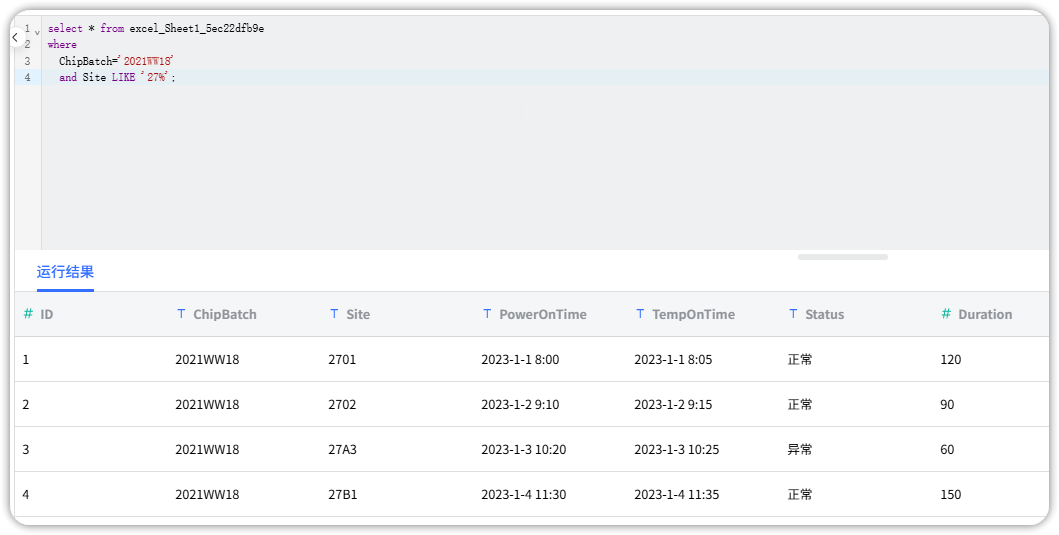Click the horizontal scrollbar handle under the editor
This screenshot has height=535, width=1059.
coord(842,257)
